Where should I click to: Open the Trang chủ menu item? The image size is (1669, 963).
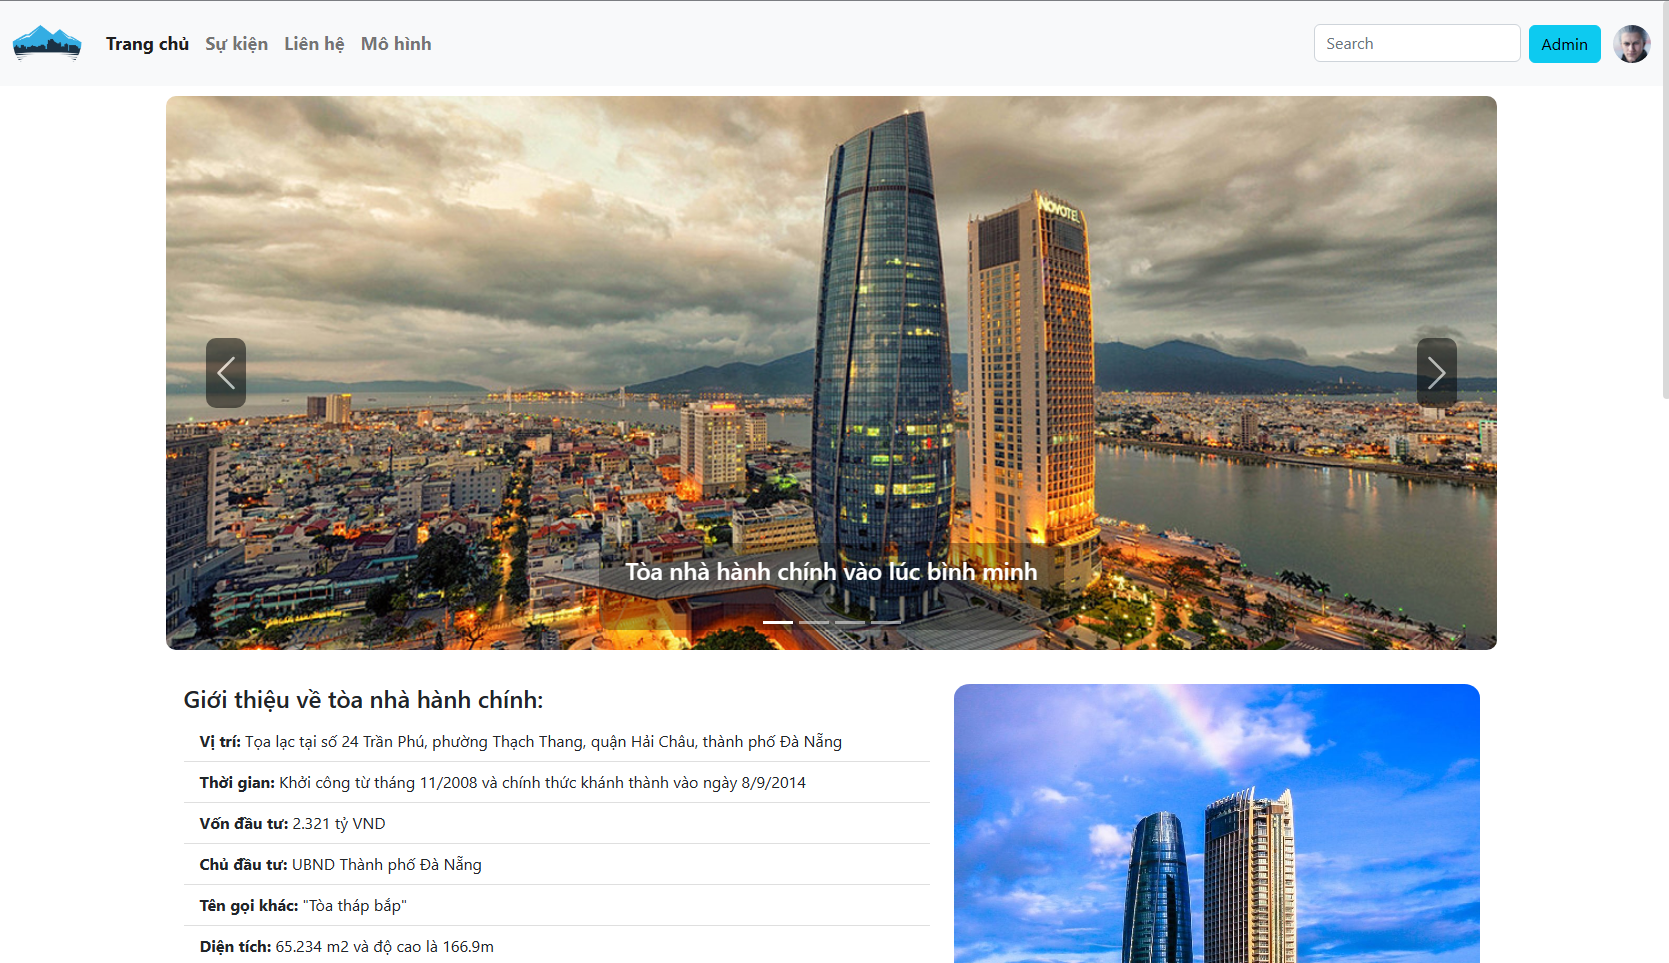pyautogui.click(x=146, y=43)
